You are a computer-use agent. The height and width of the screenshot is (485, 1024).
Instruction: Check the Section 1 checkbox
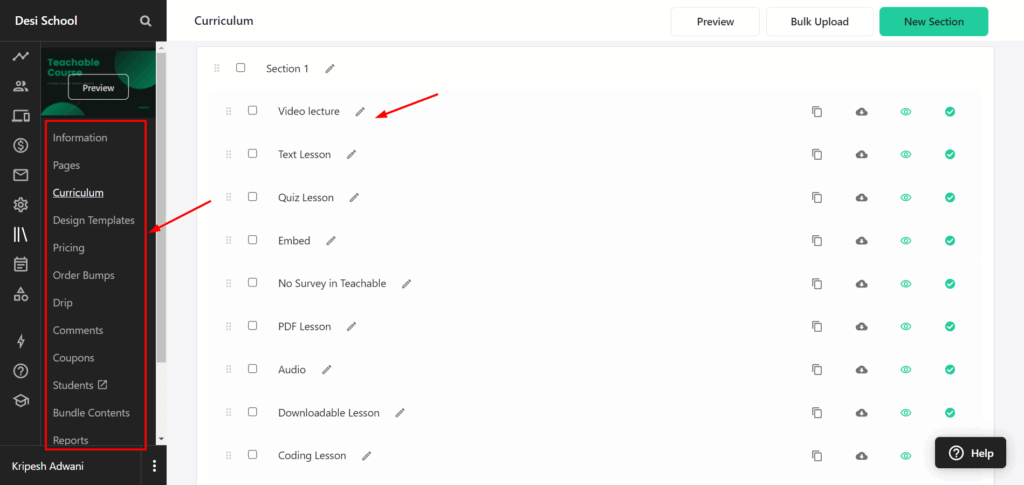click(240, 68)
